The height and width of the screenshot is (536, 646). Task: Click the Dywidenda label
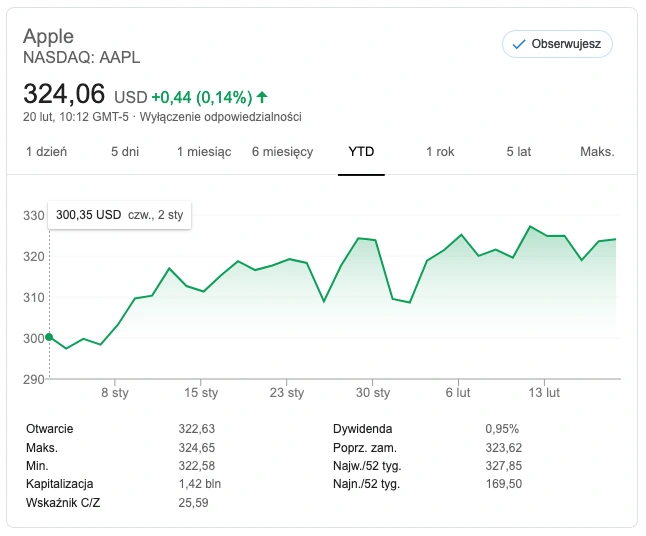coord(363,429)
